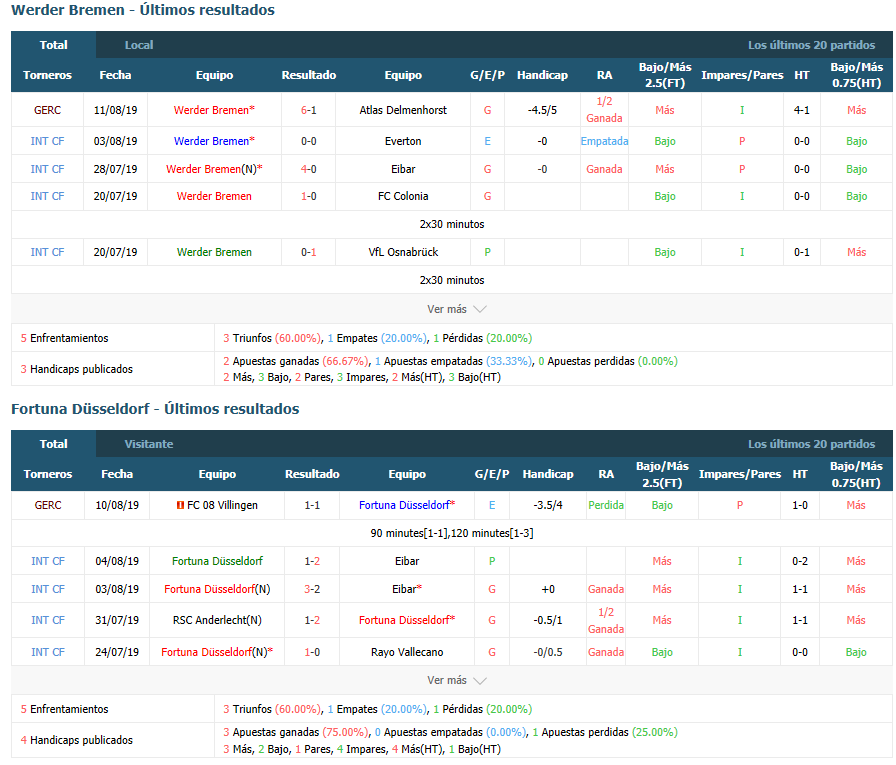This screenshot has width=896, height=765.
Task: Click the -0/0.5 handicap in Rayo Vallecano row
Action: tap(547, 652)
